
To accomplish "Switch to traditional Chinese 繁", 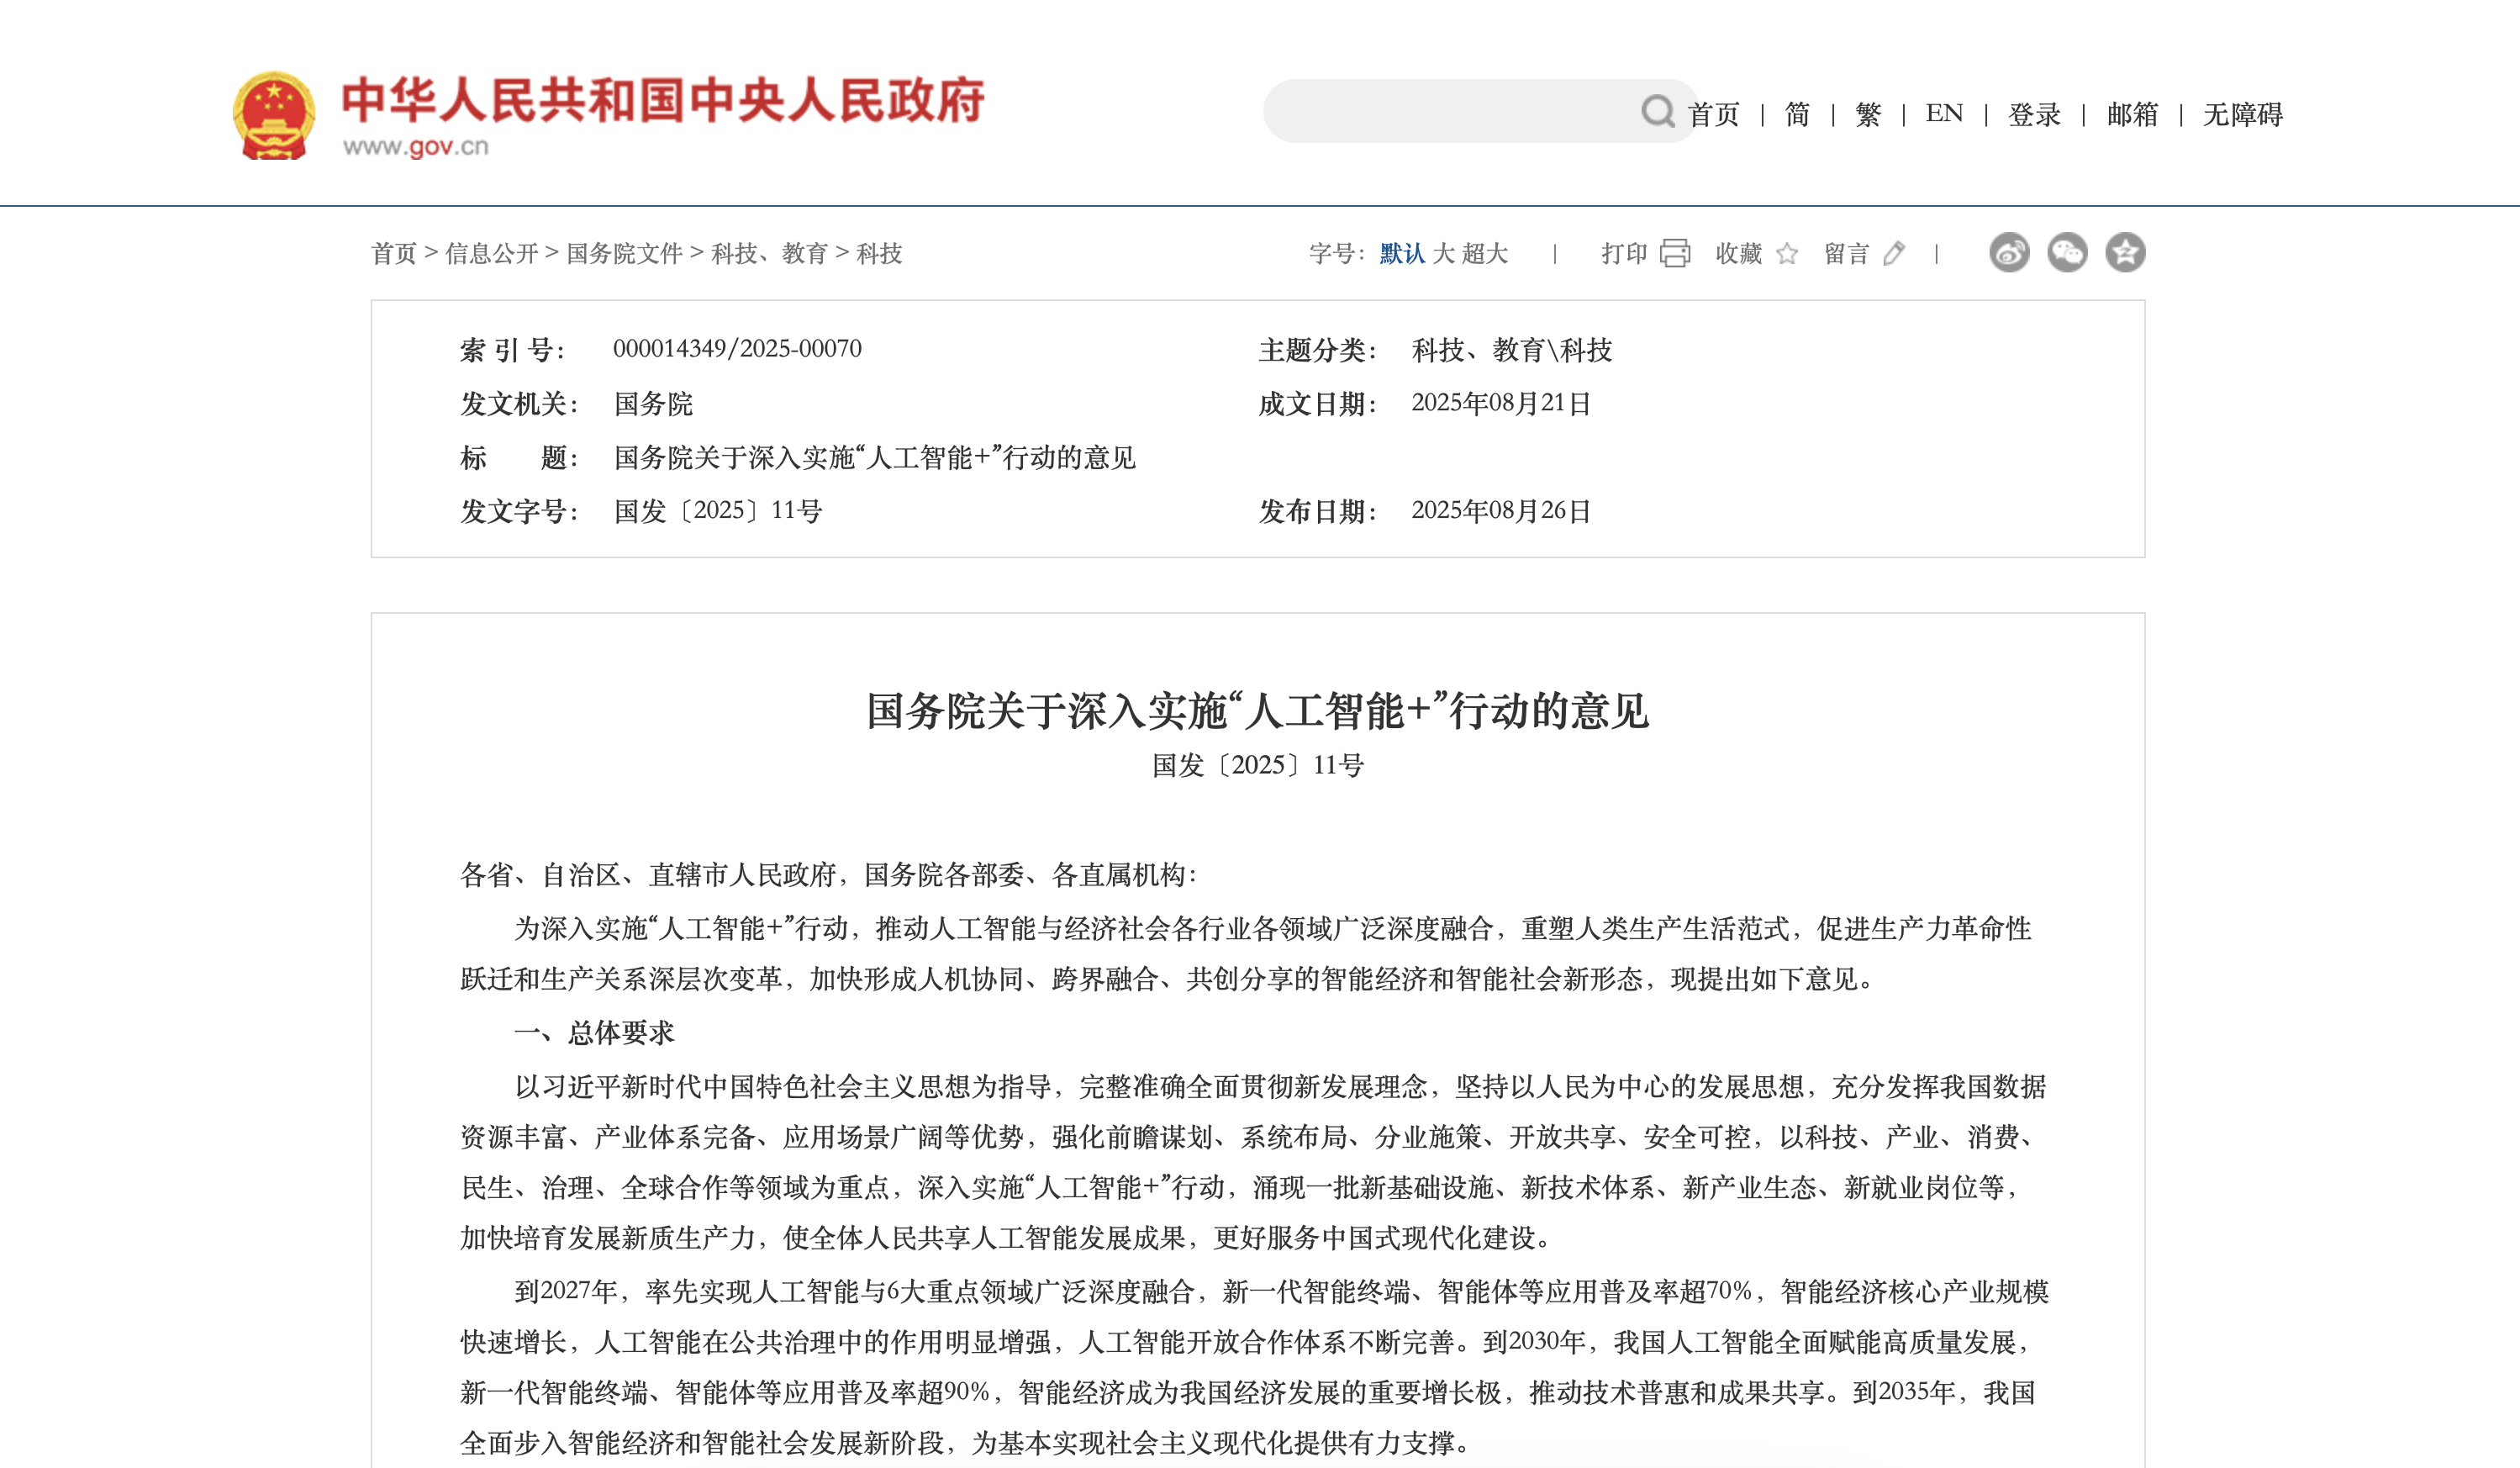I will coord(1867,114).
